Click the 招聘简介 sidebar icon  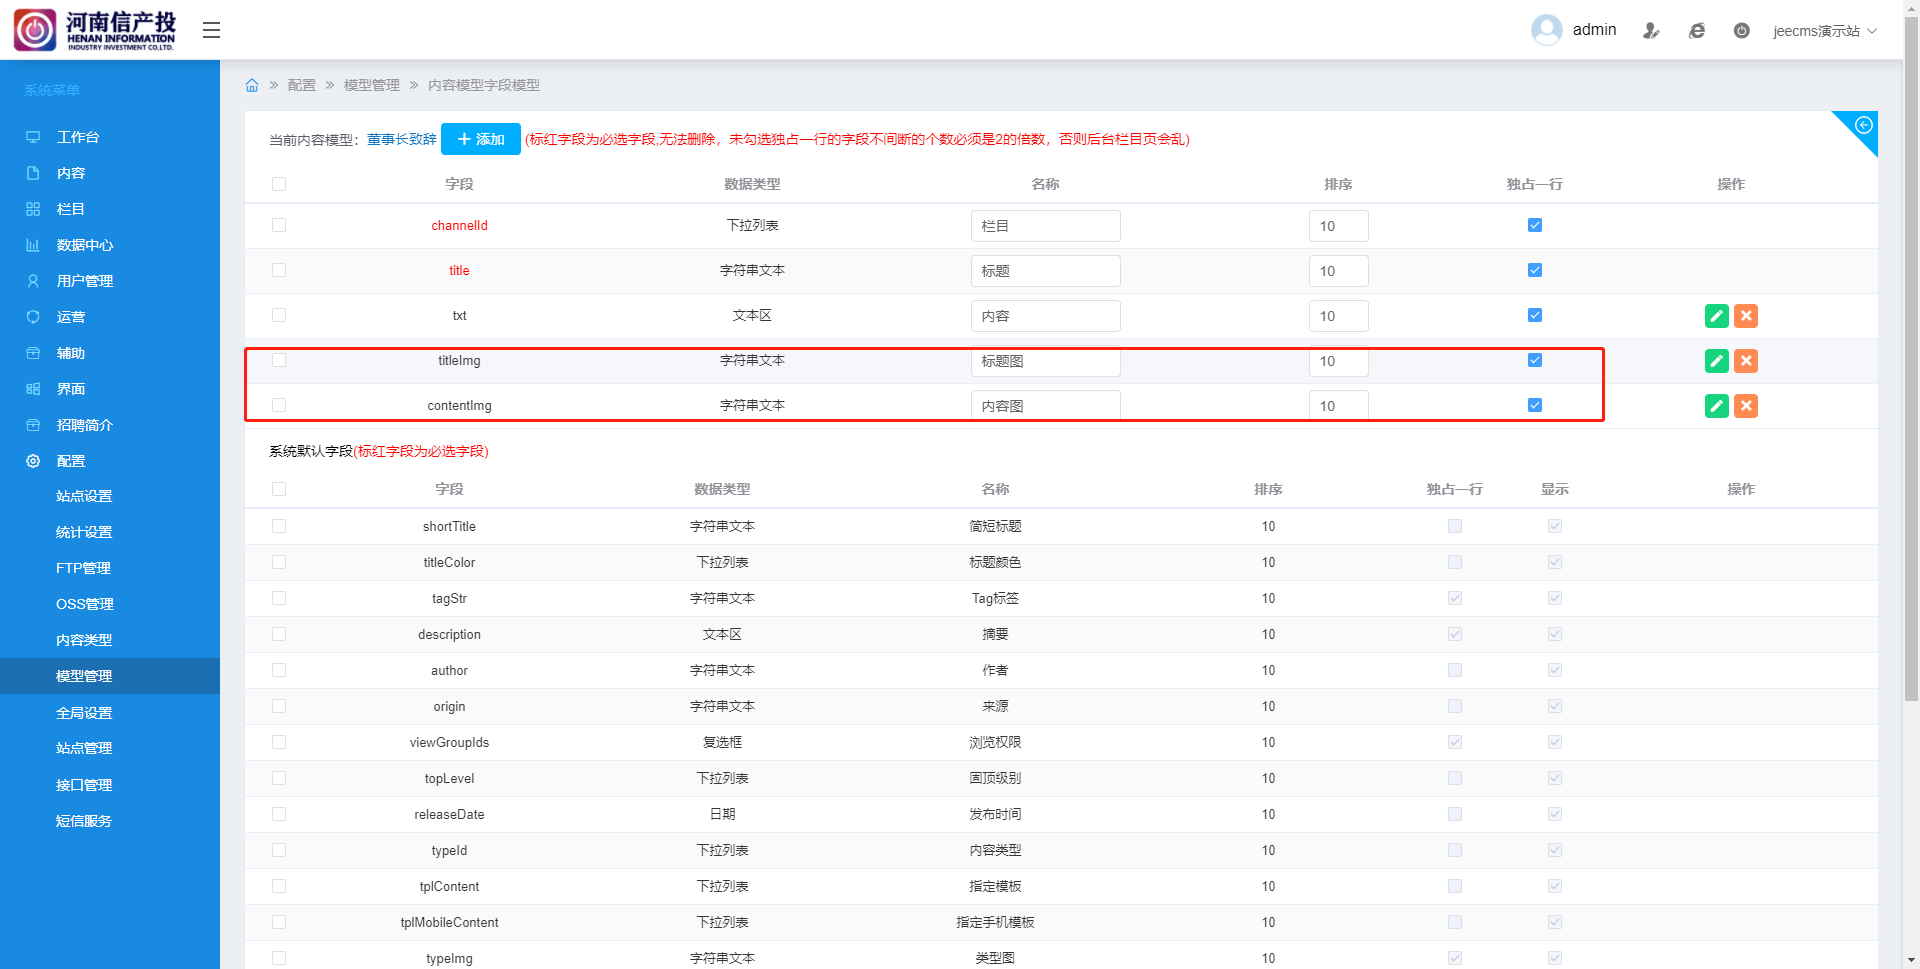click(33, 425)
